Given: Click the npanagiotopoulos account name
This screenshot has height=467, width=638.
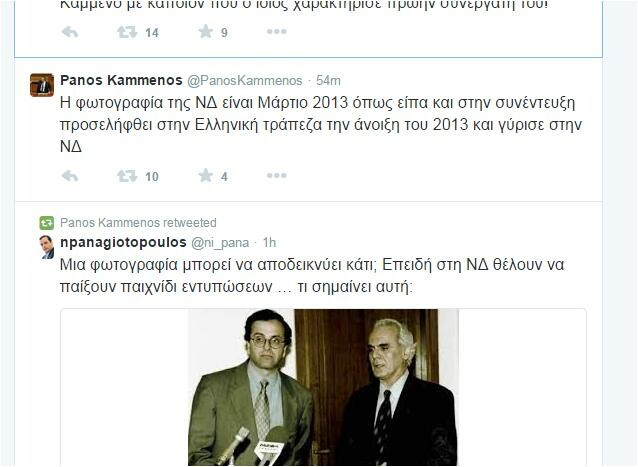Looking at the screenshot, I should point(123,242).
